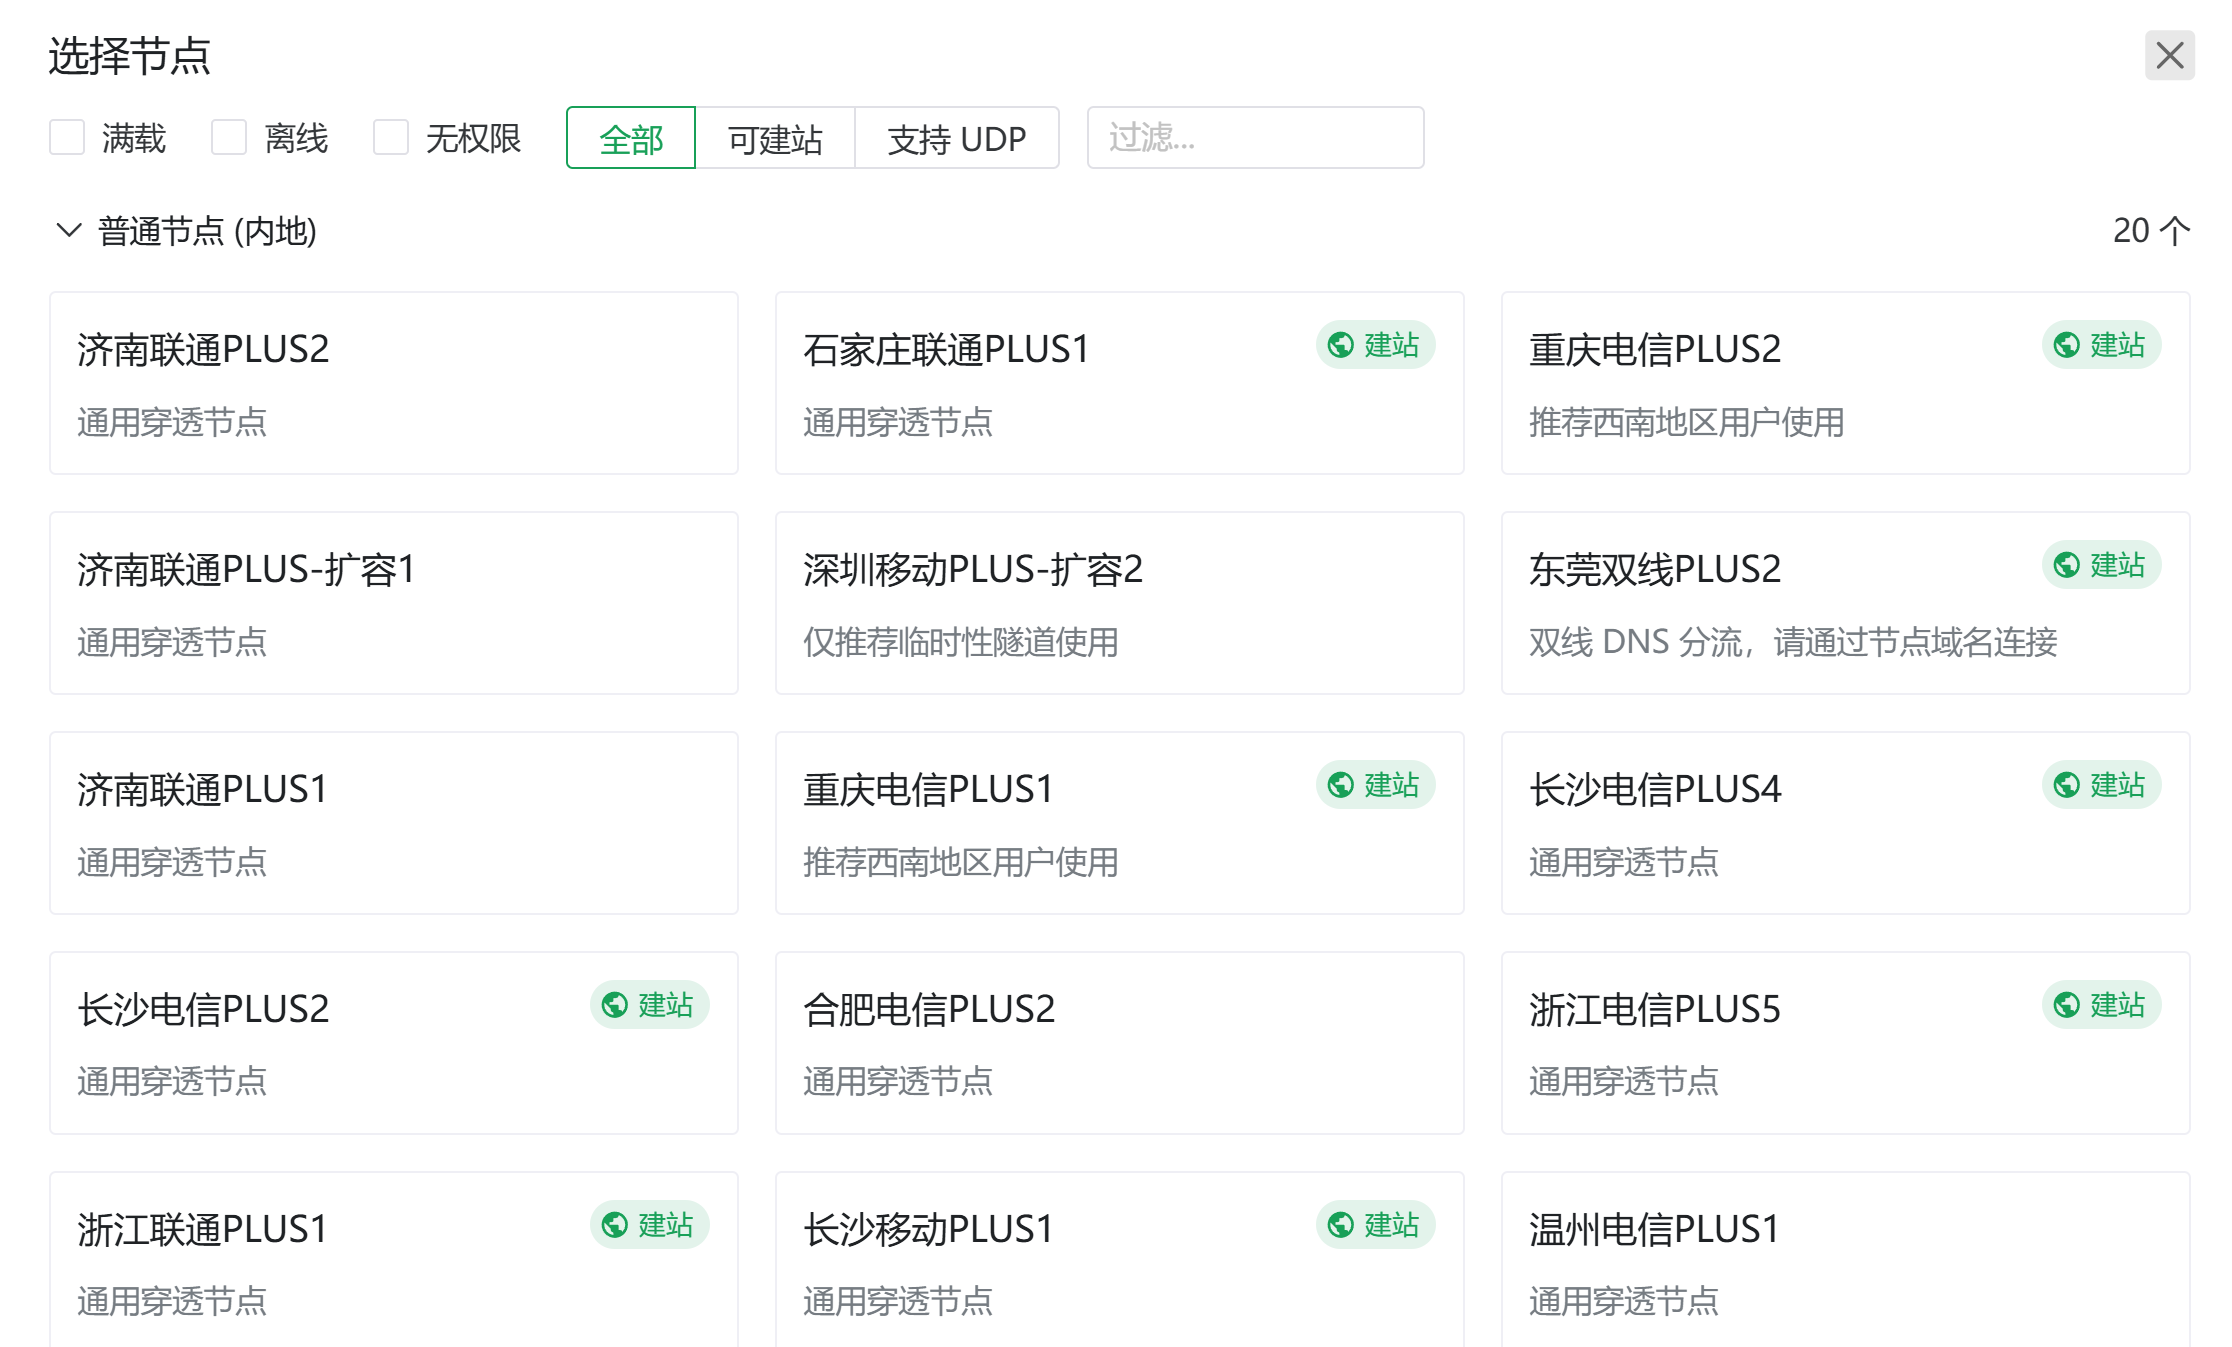The image size is (2232, 1347).
Task: Click 建站 badge on 浙江联通PLUS1
Action: 649,1226
